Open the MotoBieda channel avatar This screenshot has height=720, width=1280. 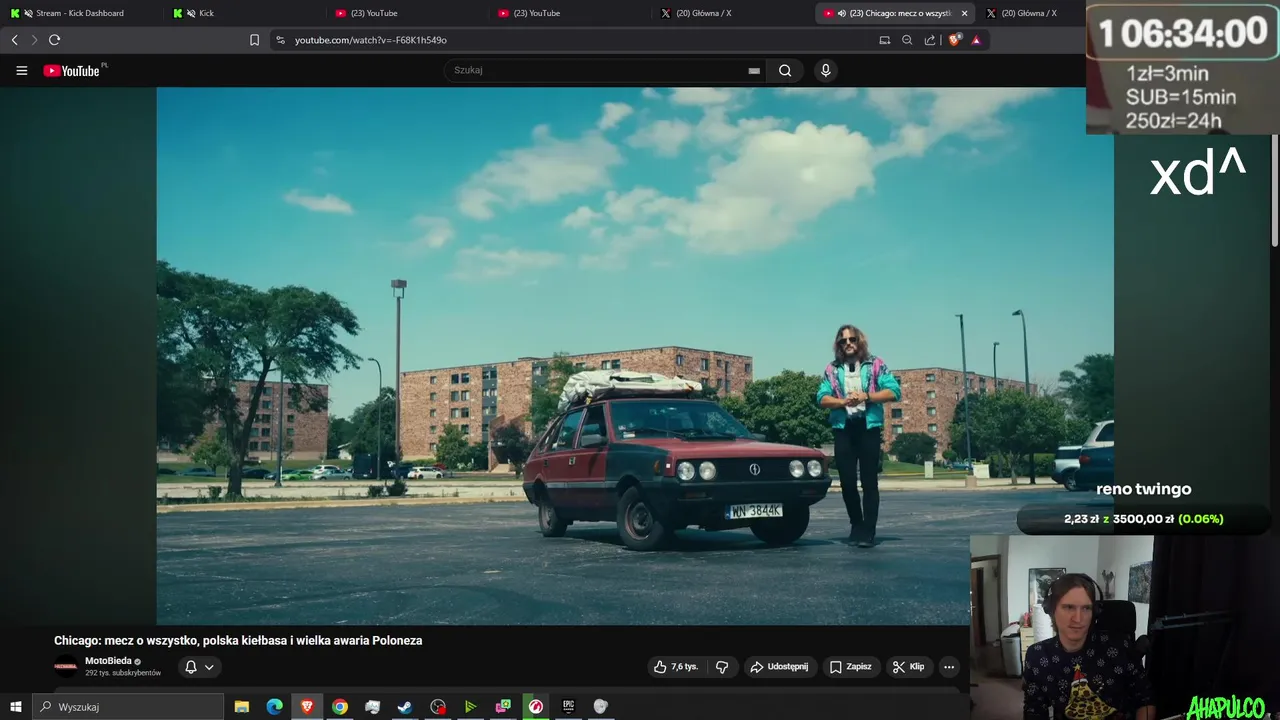click(66, 667)
